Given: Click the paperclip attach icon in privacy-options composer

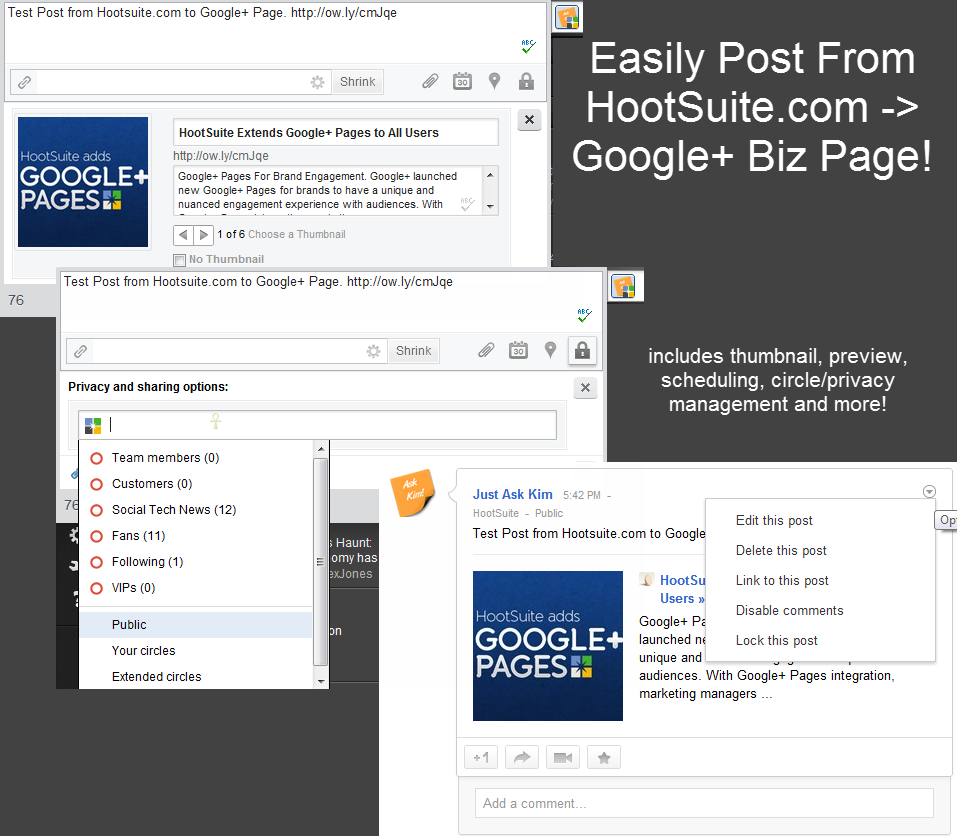Looking at the screenshot, I should coord(486,350).
